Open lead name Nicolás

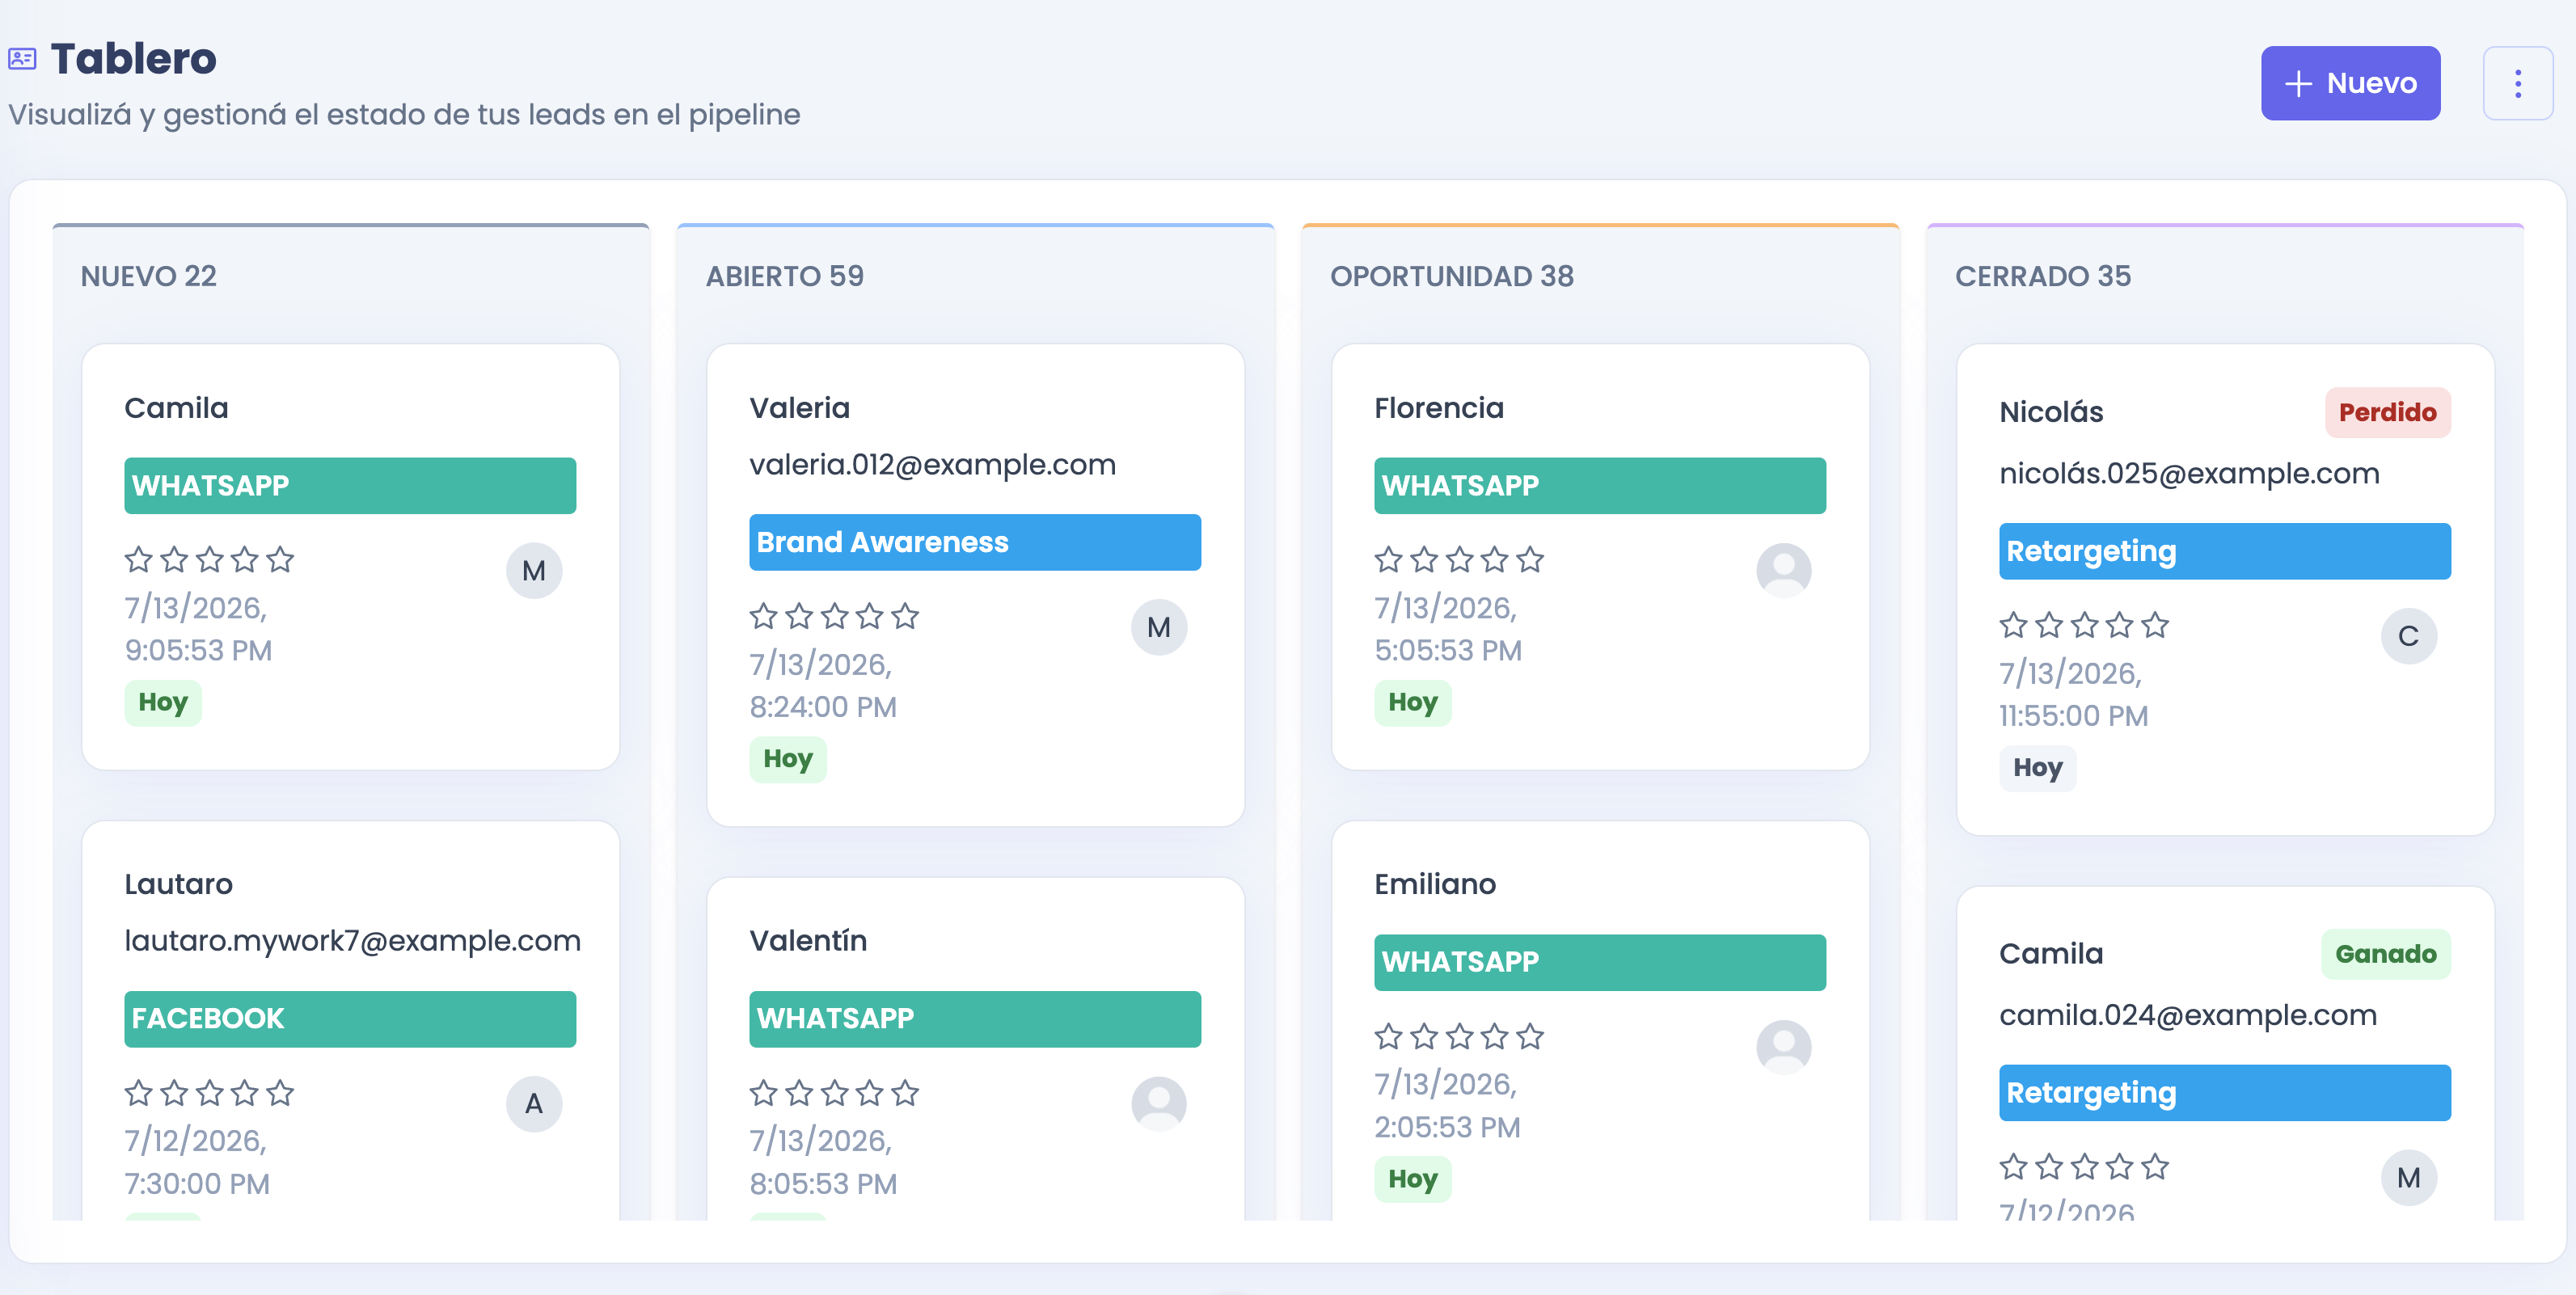click(x=2051, y=412)
